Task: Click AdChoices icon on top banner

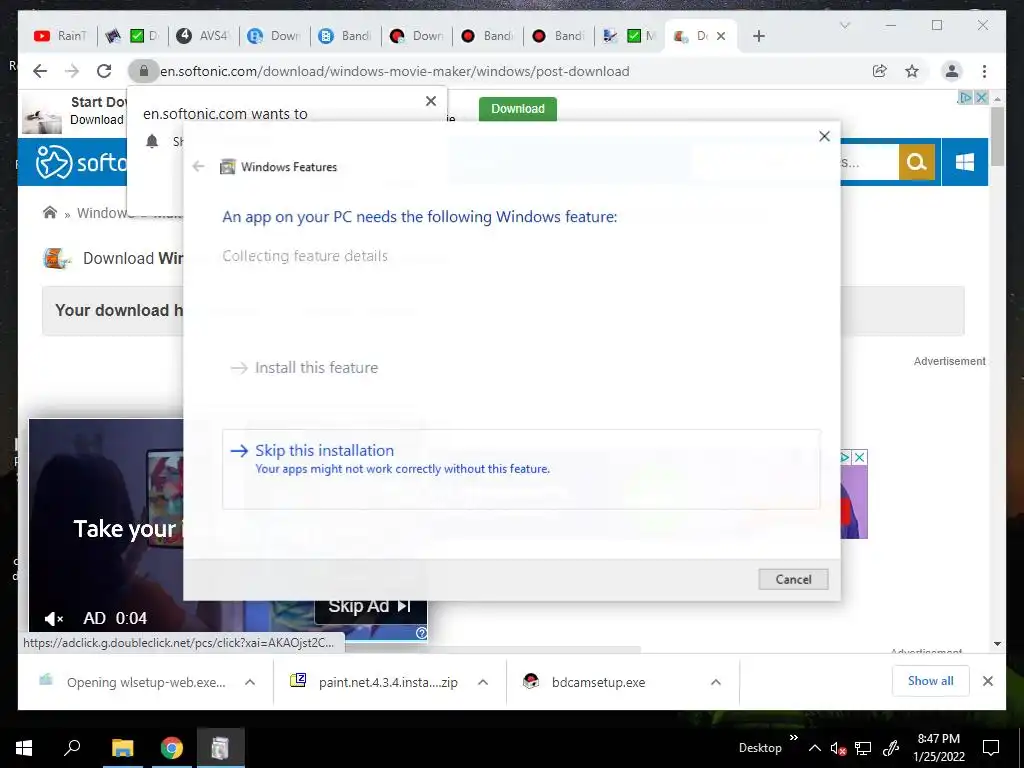Action: (x=965, y=97)
